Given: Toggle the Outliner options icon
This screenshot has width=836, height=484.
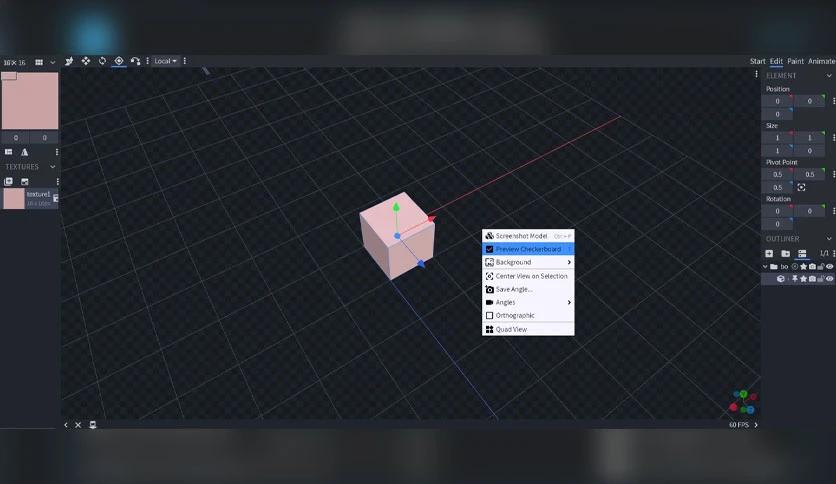Looking at the screenshot, I should pyautogui.click(x=802, y=254).
